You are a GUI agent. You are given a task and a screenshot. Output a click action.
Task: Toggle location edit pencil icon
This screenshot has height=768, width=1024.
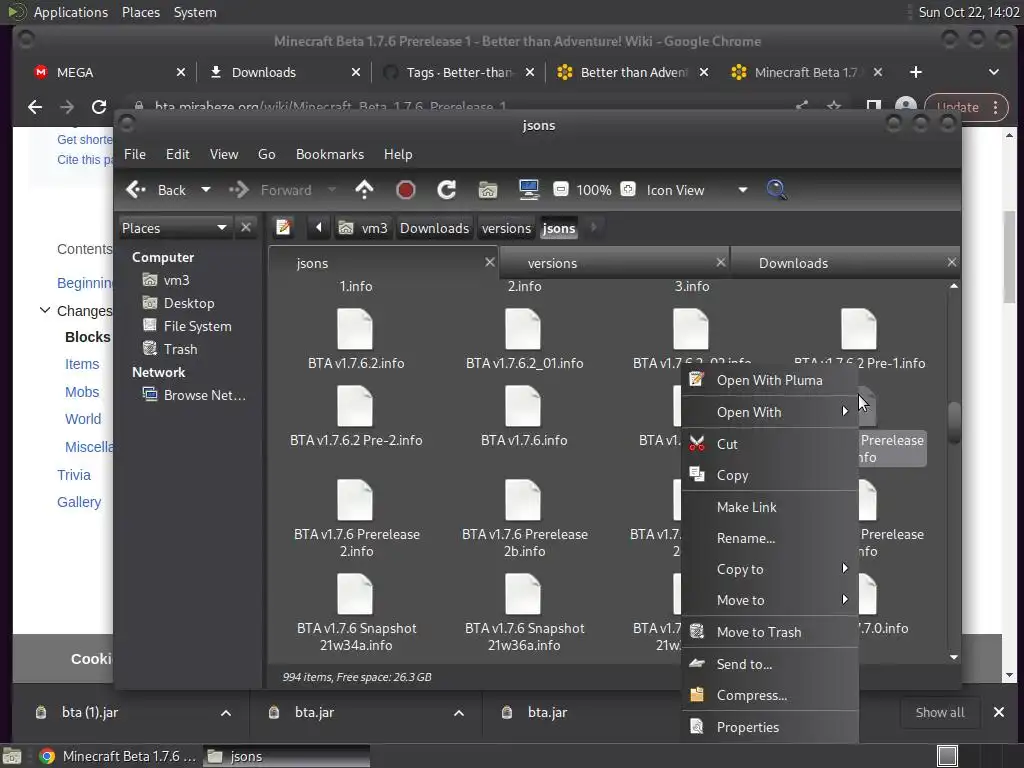[283, 227]
